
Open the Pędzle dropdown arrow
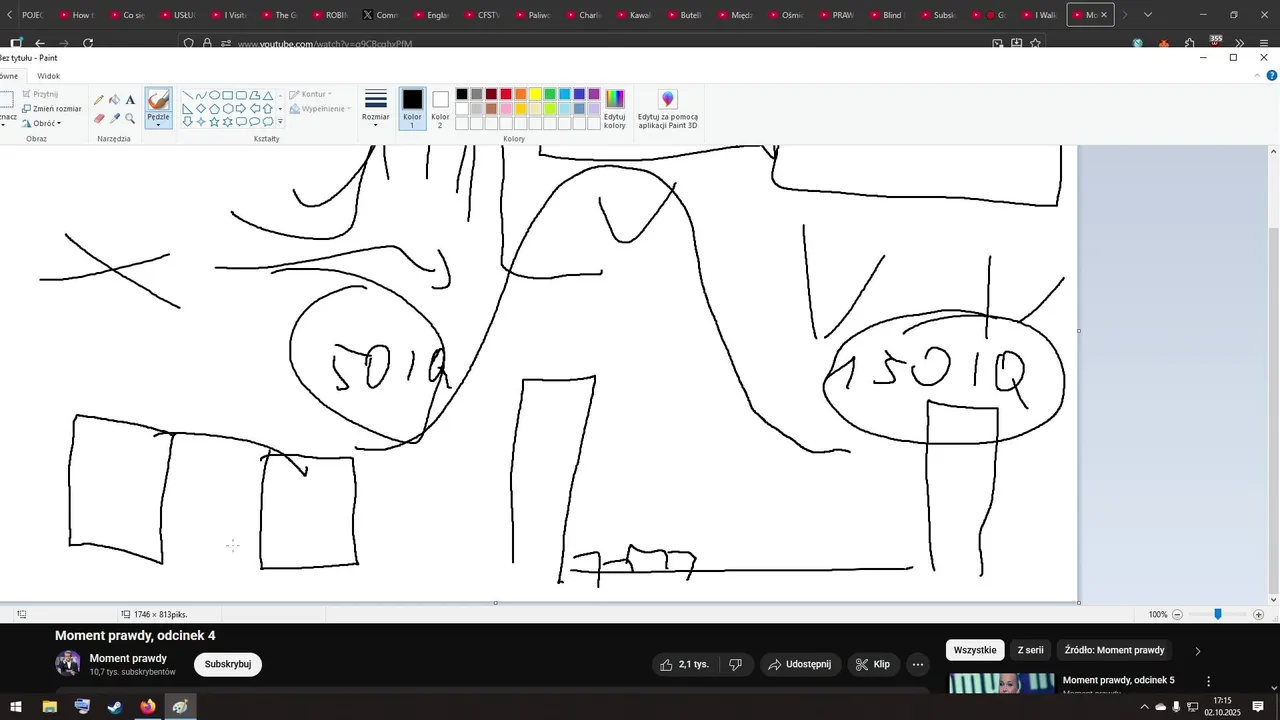(x=158, y=124)
